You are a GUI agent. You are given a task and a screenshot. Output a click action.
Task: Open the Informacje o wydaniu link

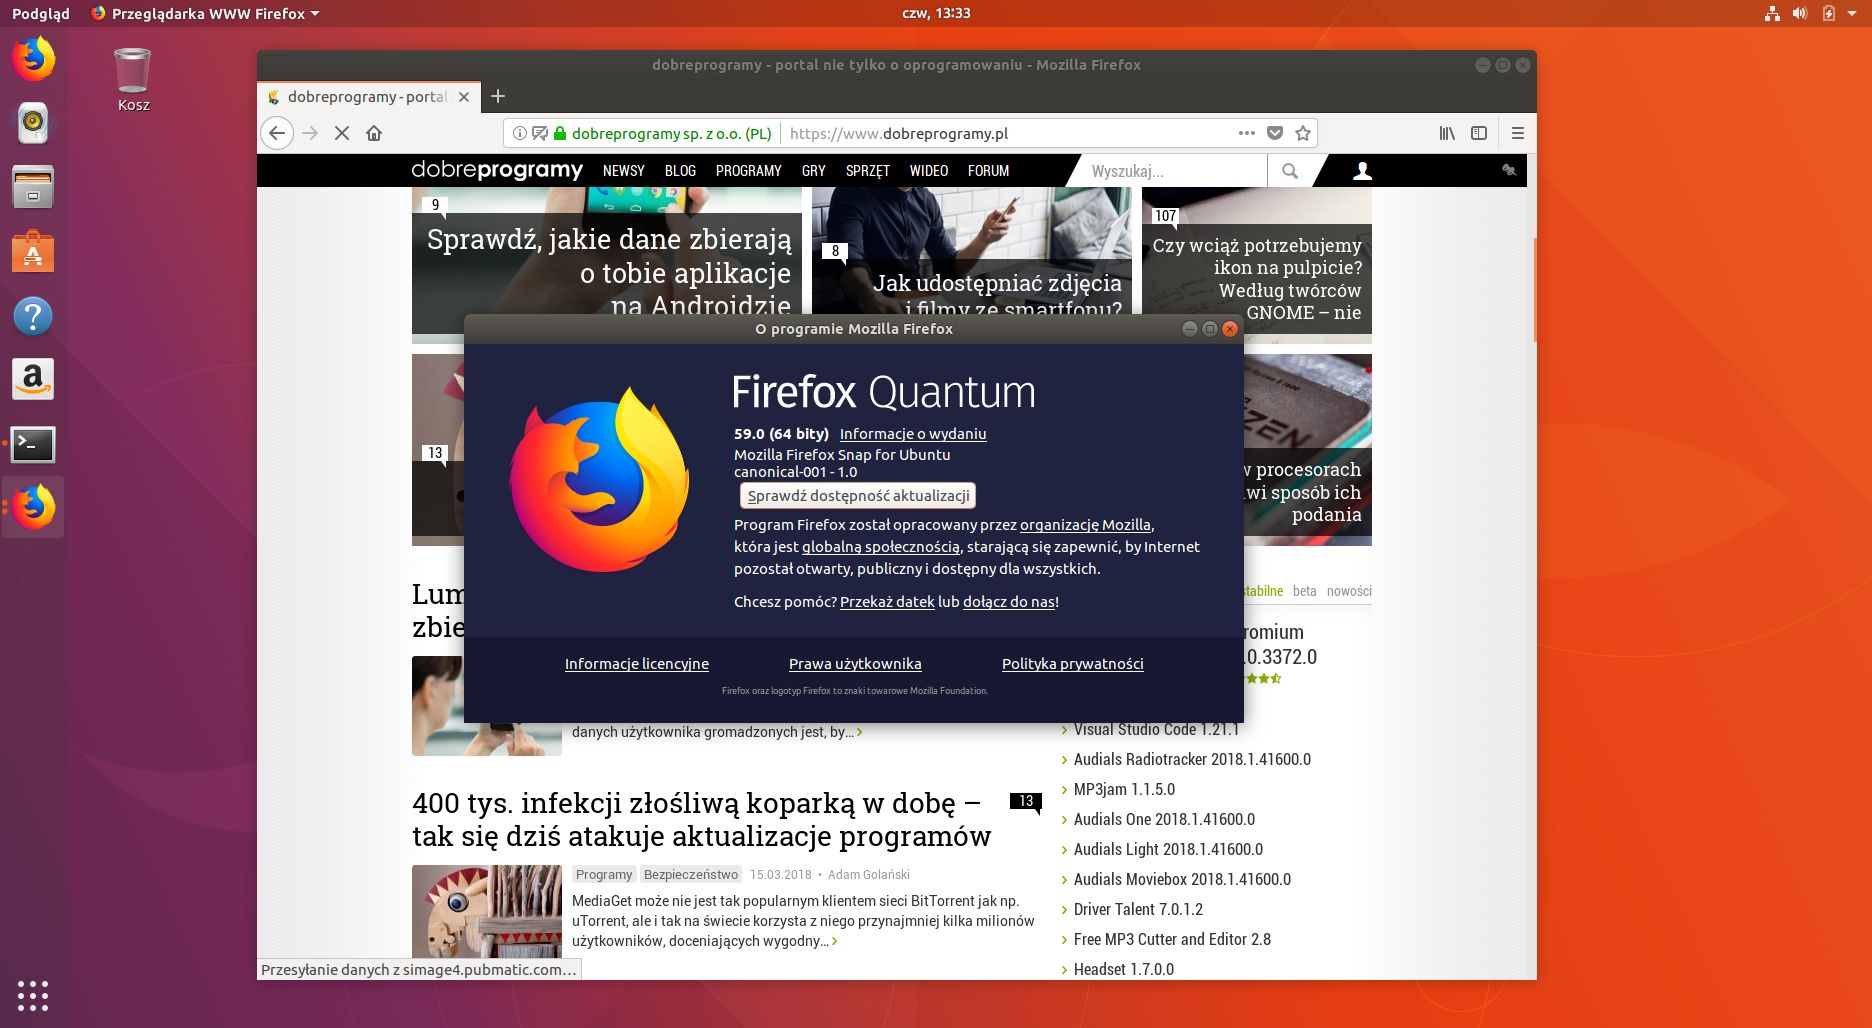(912, 434)
